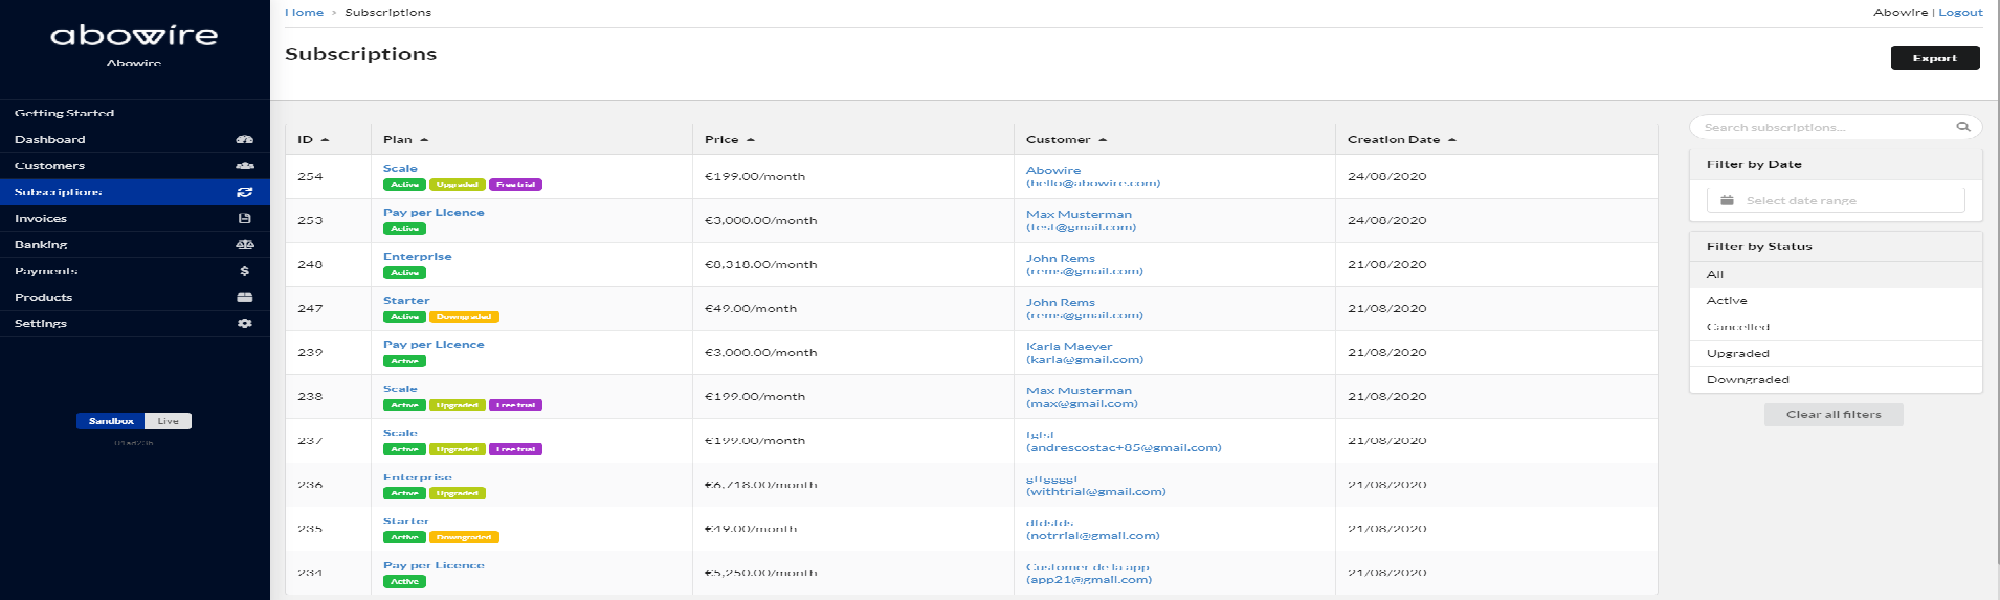Image resolution: width=2000 pixels, height=600 pixels.
Task: Select the Sandbox environment toggle
Action: click(110, 421)
